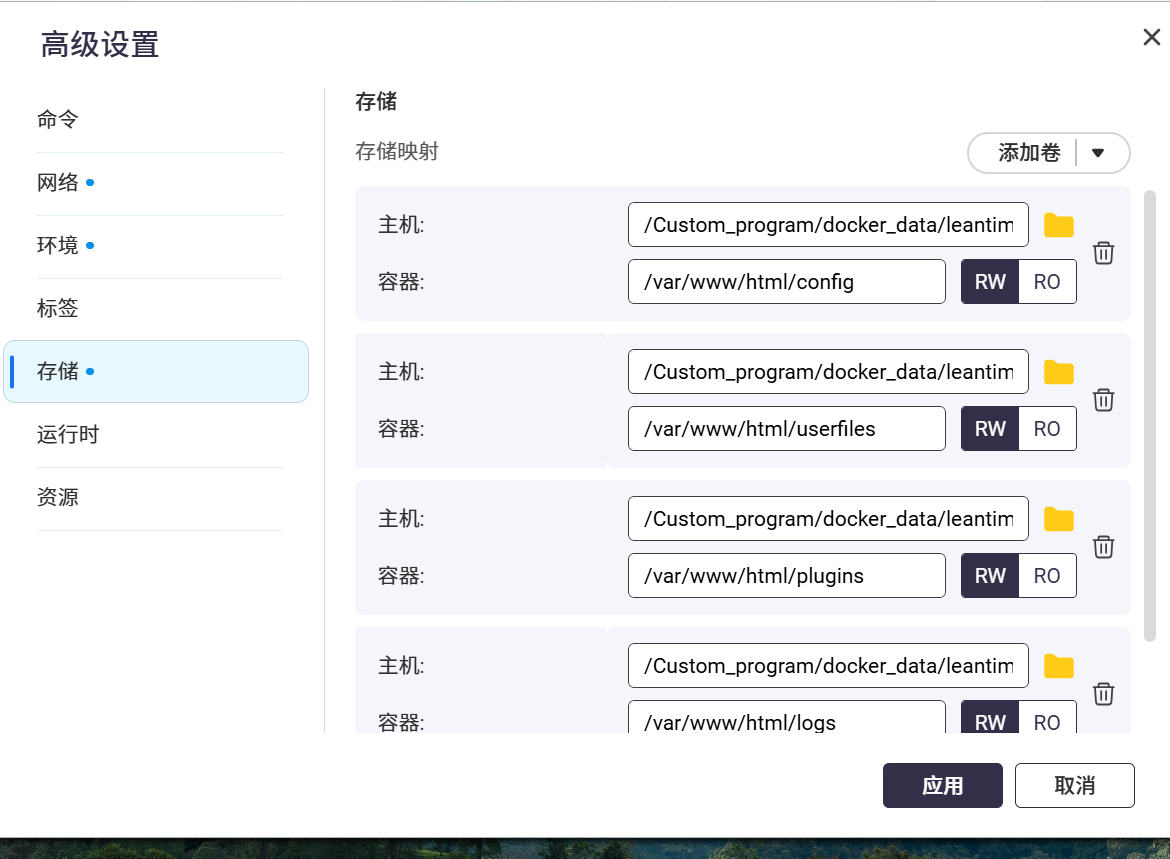Viewport: 1170px width, 859px height.
Task: Delete the /var/www/html/userfiles volume mapping
Action: coord(1103,400)
